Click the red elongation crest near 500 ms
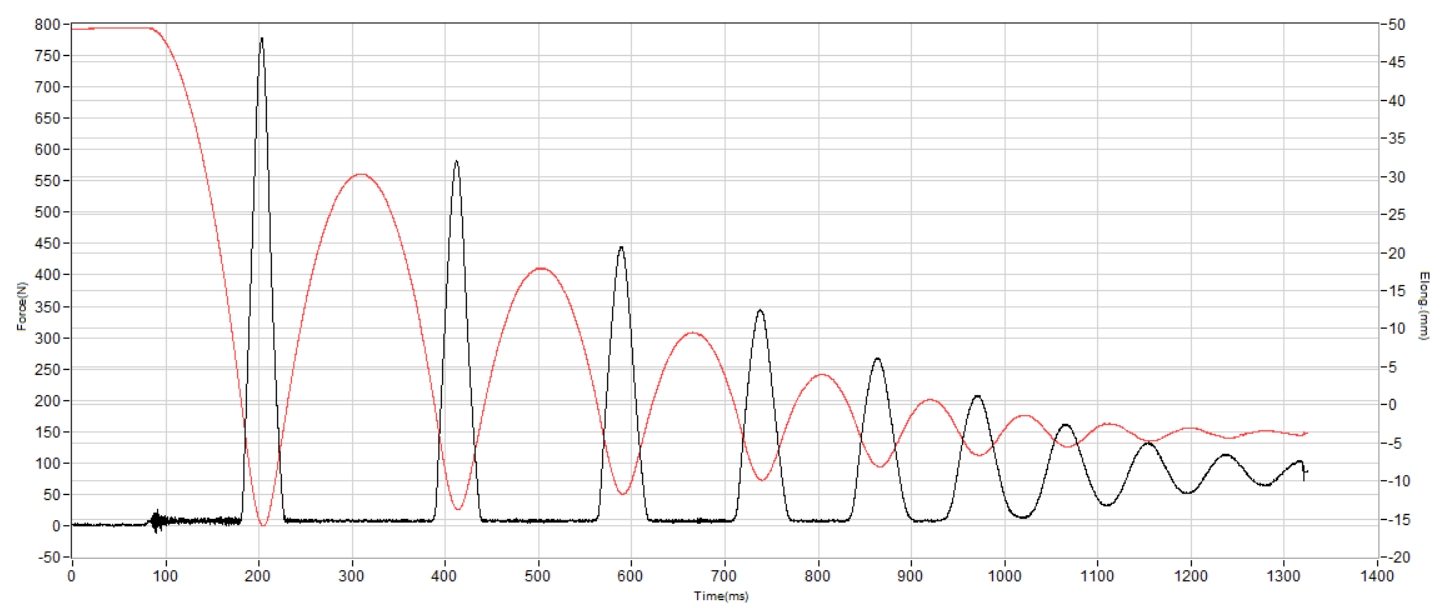Viewport: 1445px width, 608px height. (540, 268)
